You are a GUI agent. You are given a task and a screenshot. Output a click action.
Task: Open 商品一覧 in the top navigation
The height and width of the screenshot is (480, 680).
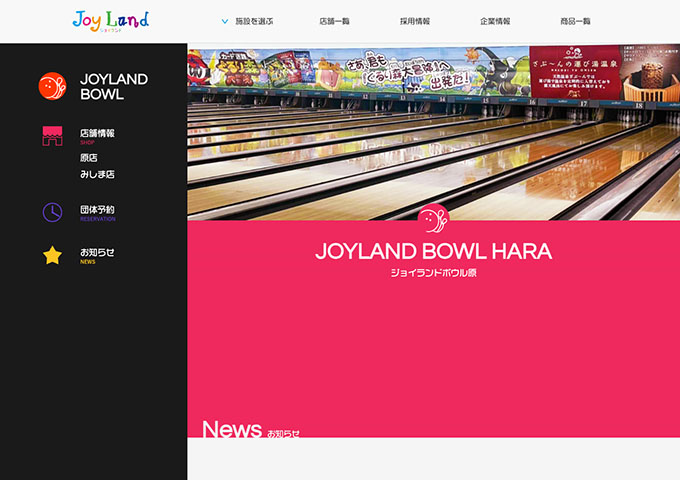pos(575,21)
